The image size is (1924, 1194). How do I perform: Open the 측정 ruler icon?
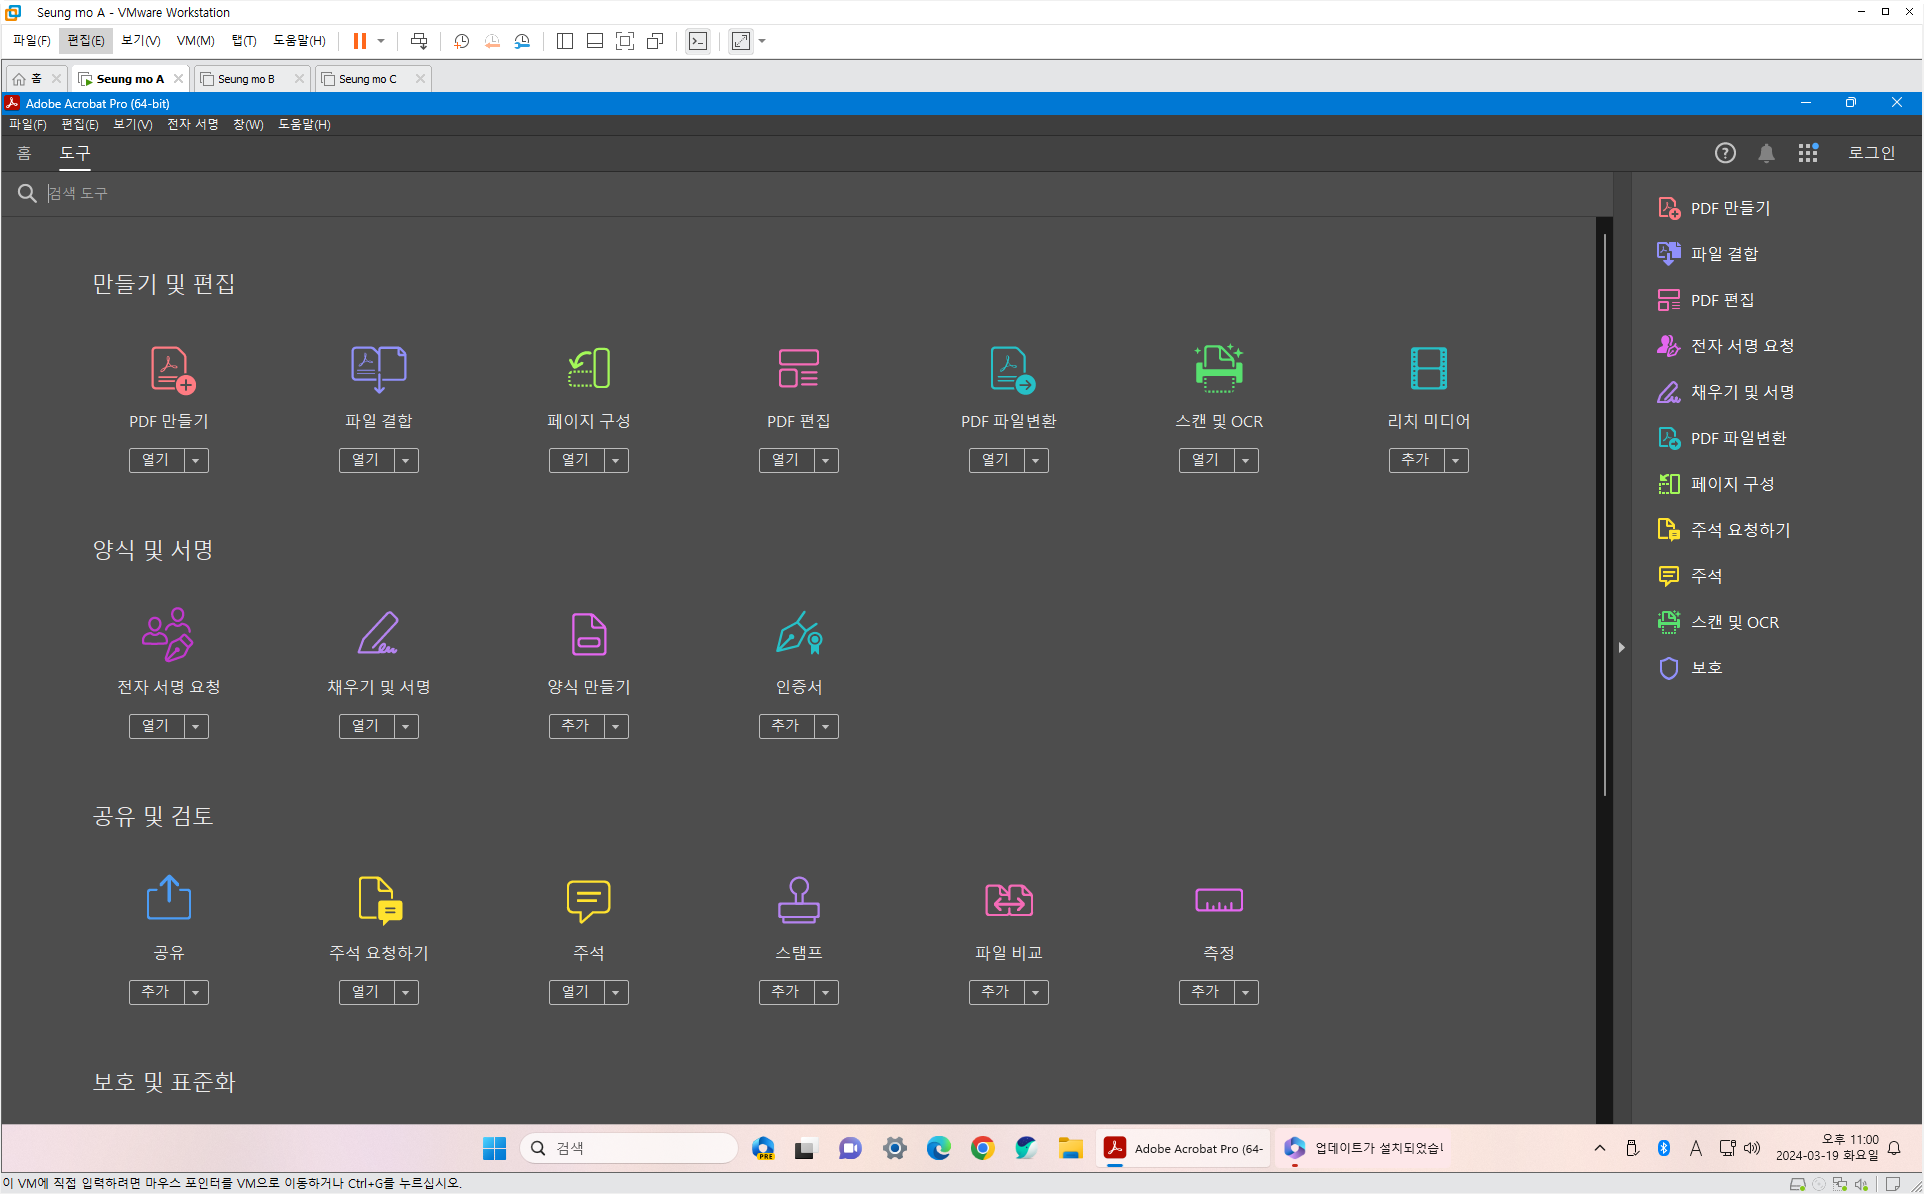coord(1219,900)
